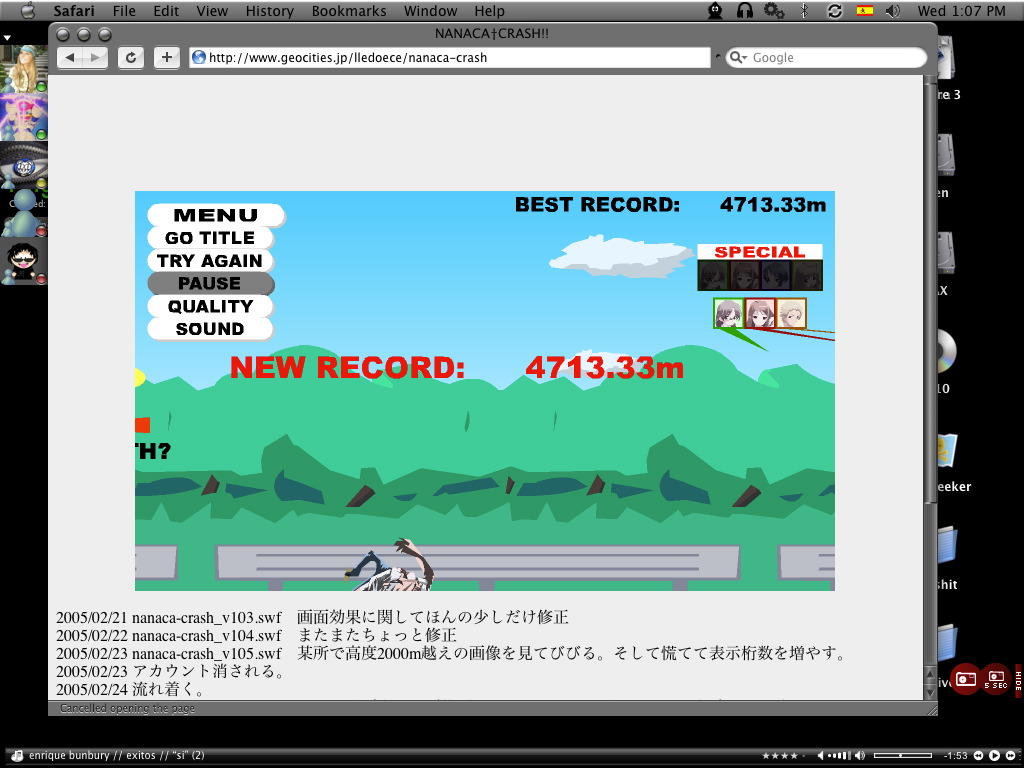Skip to next track in the player bar
This screenshot has width=1024, height=768.
tap(1010, 756)
